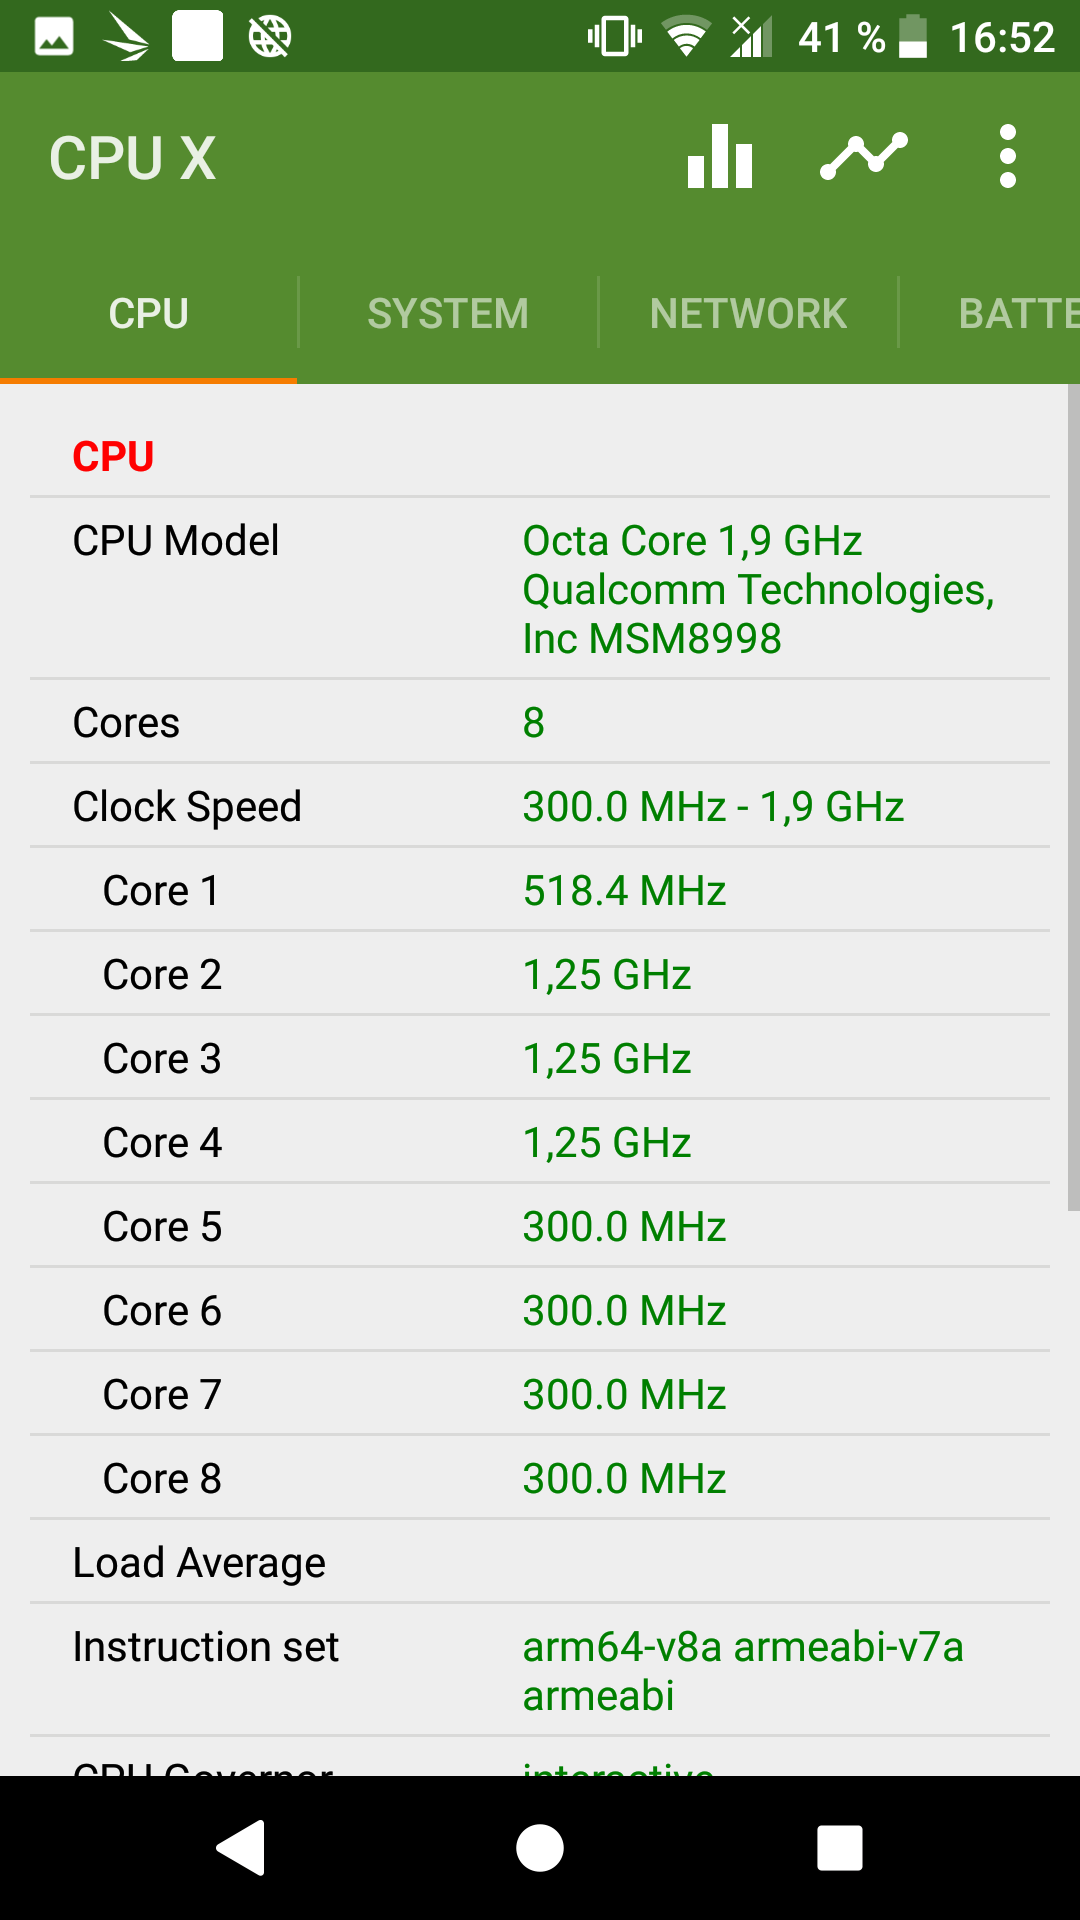Tap the Android home circle button
1080x1920 pixels.
pos(540,1847)
